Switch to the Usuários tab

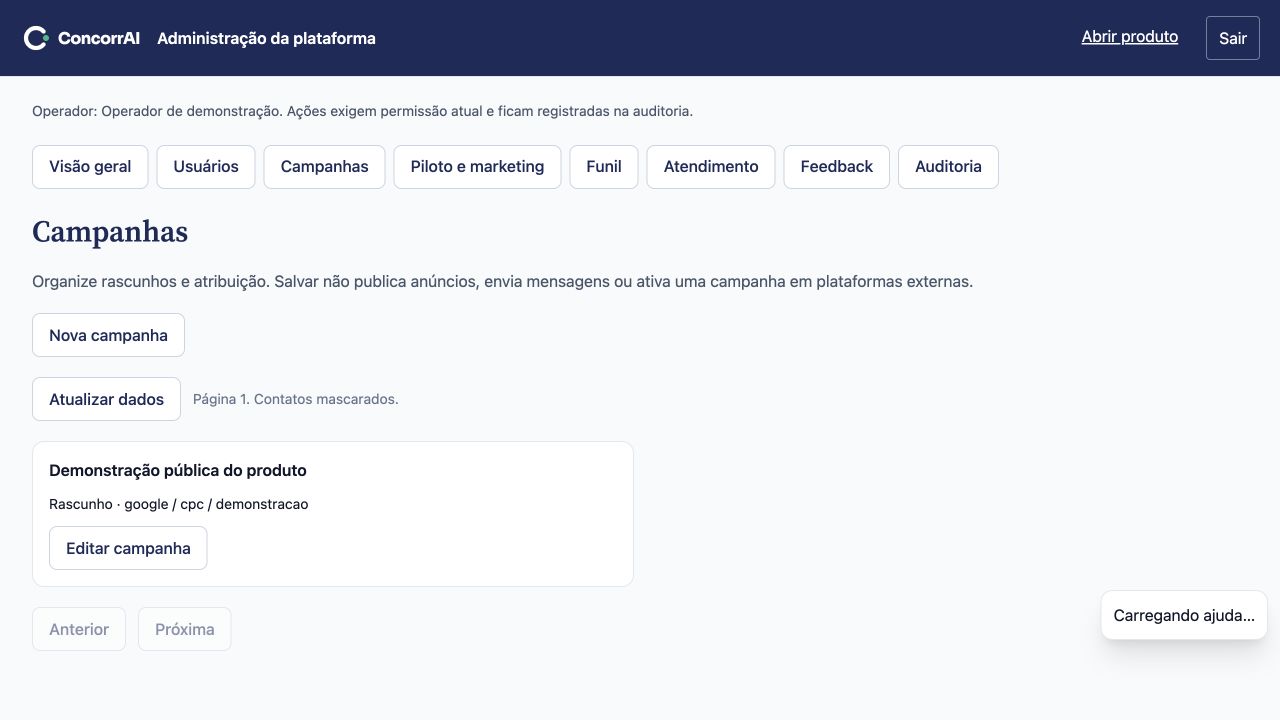[206, 167]
